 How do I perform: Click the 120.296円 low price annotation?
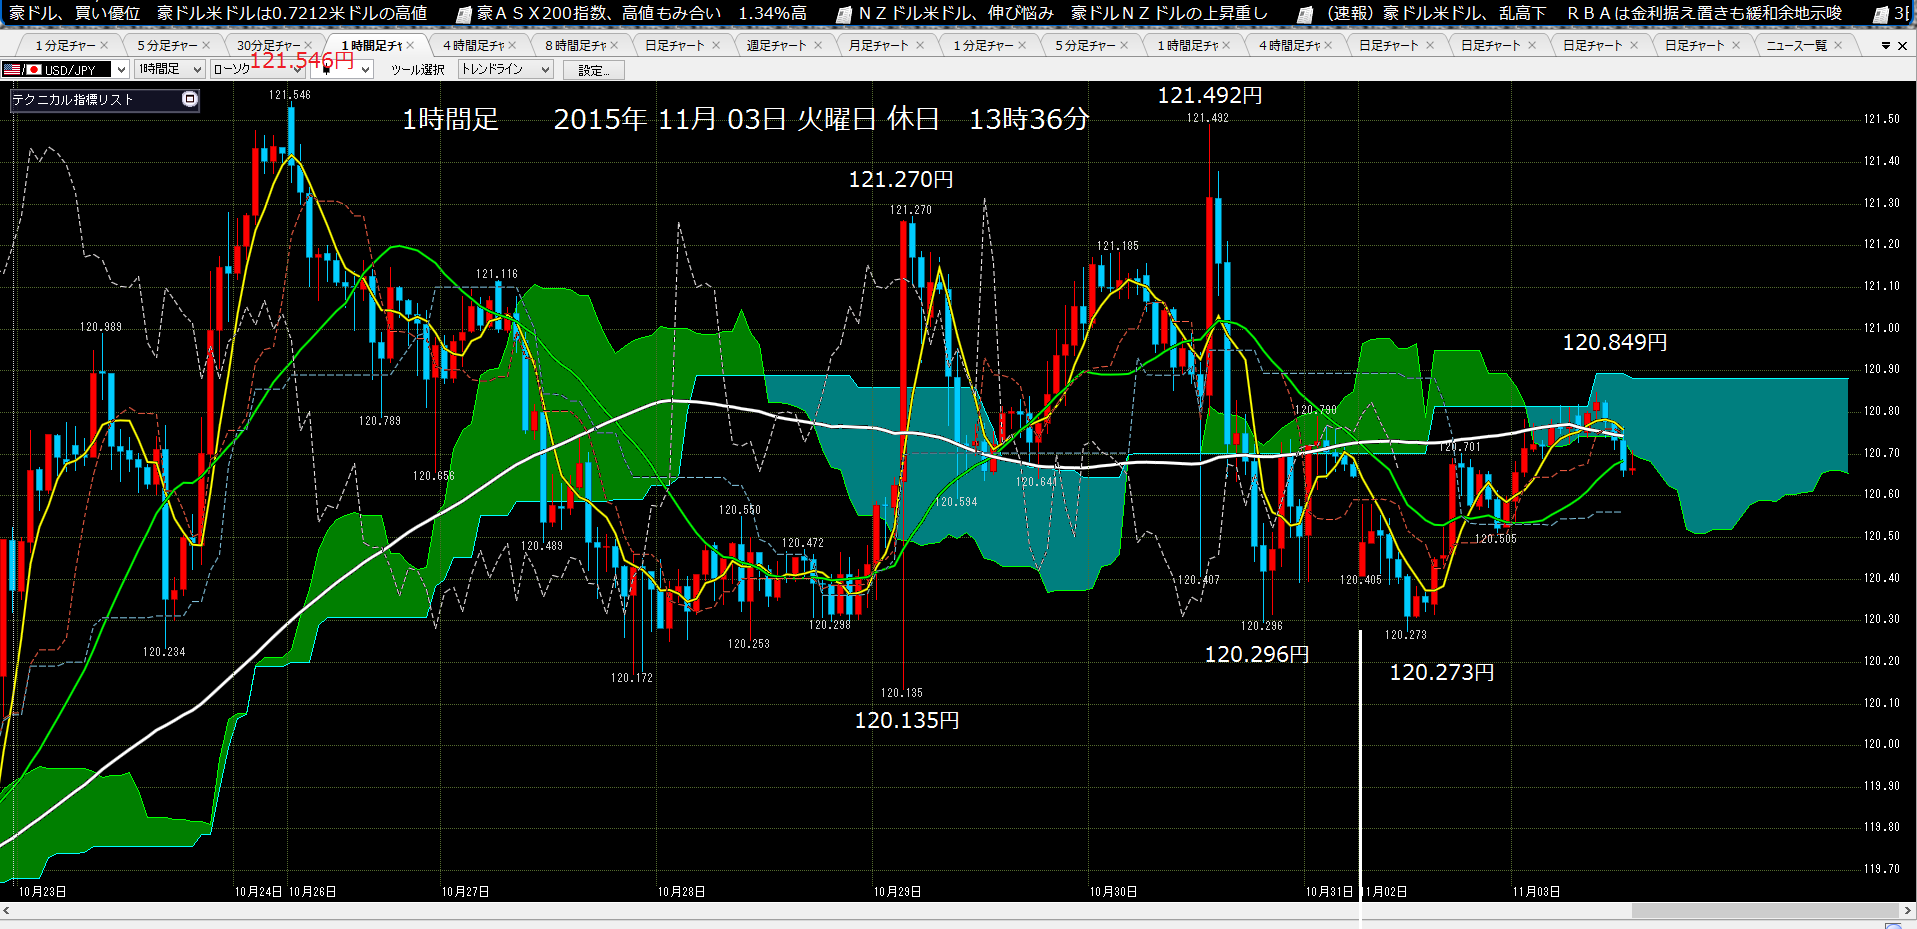click(1256, 655)
